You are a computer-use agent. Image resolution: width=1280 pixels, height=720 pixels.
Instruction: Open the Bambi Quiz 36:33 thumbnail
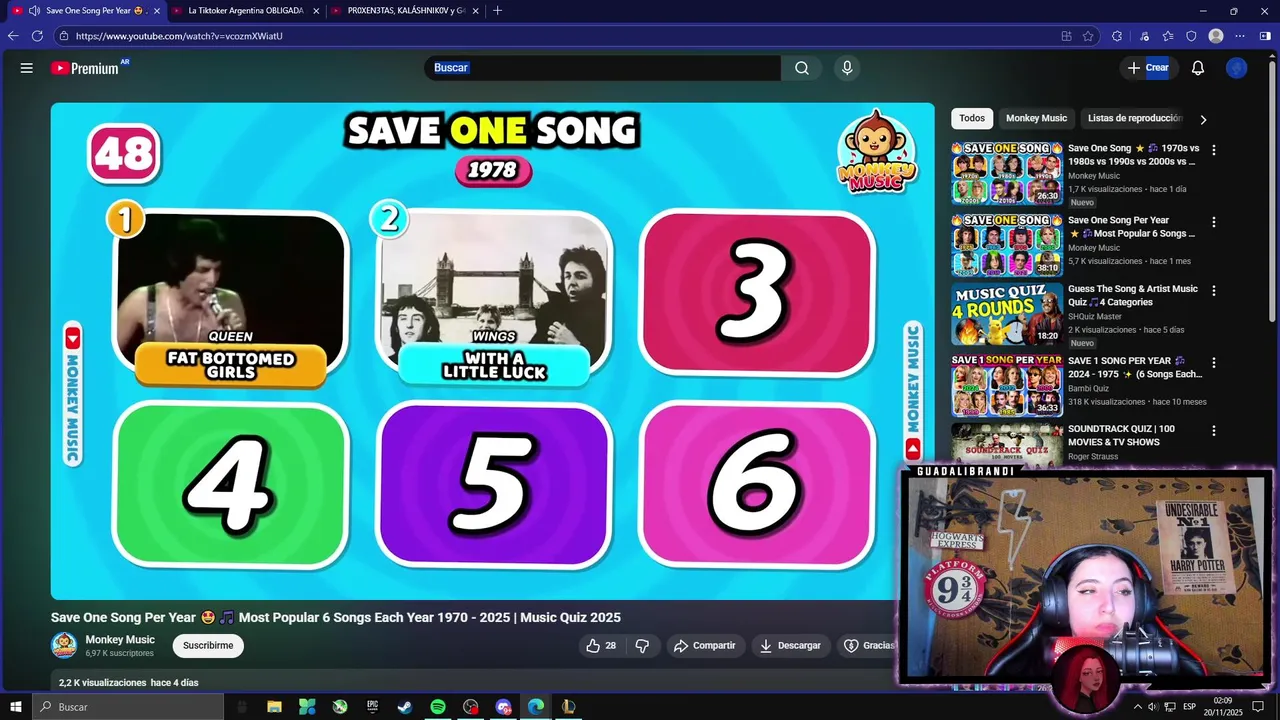click(x=1006, y=385)
